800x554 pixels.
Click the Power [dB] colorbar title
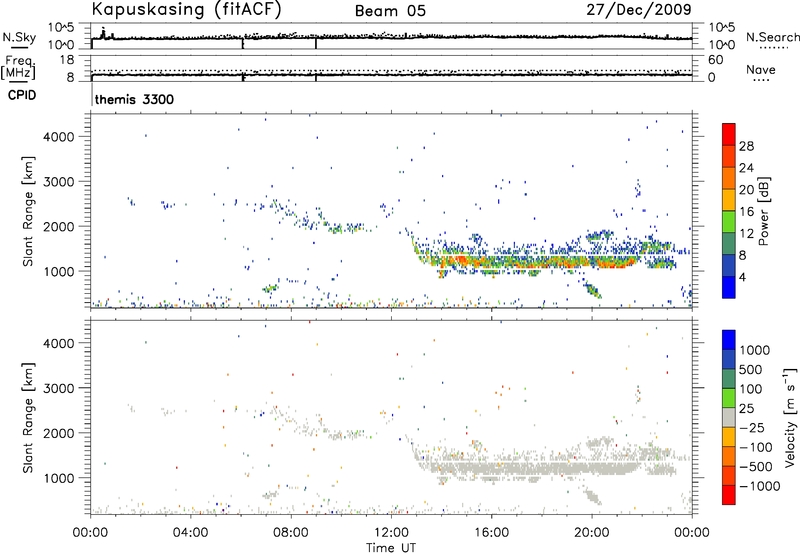pos(763,211)
